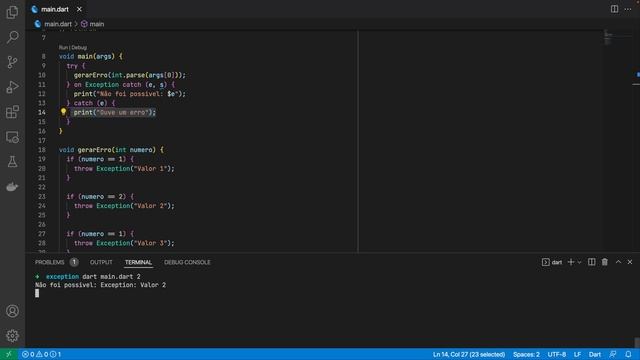The image size is (640, 360).
Task: Click the minimap code overview
Action: (618, 38)
